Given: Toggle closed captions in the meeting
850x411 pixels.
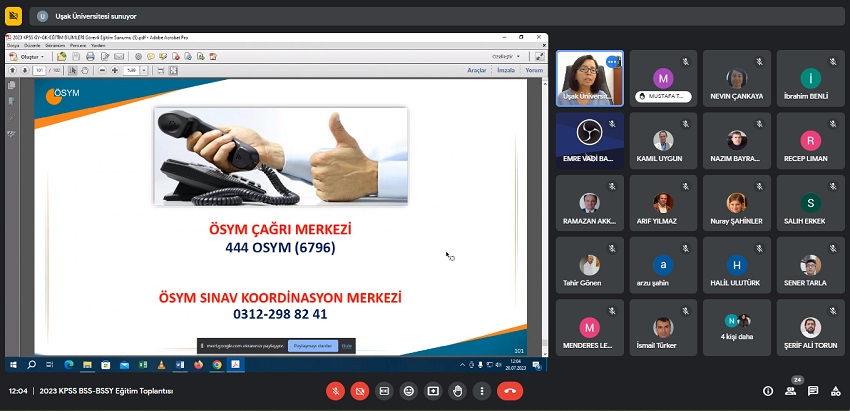Looking at the screenshot, I should click(x=384, y=391).
